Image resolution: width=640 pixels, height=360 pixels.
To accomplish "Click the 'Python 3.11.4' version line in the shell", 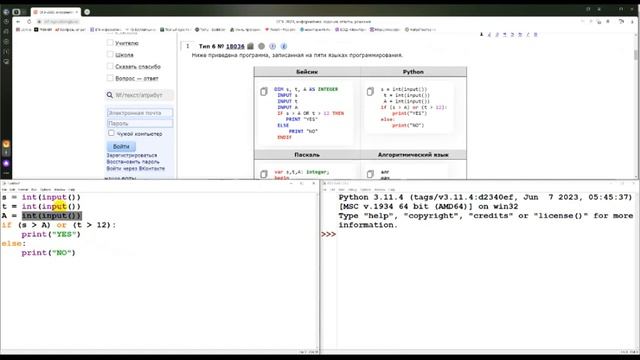I will click(485, 197).
